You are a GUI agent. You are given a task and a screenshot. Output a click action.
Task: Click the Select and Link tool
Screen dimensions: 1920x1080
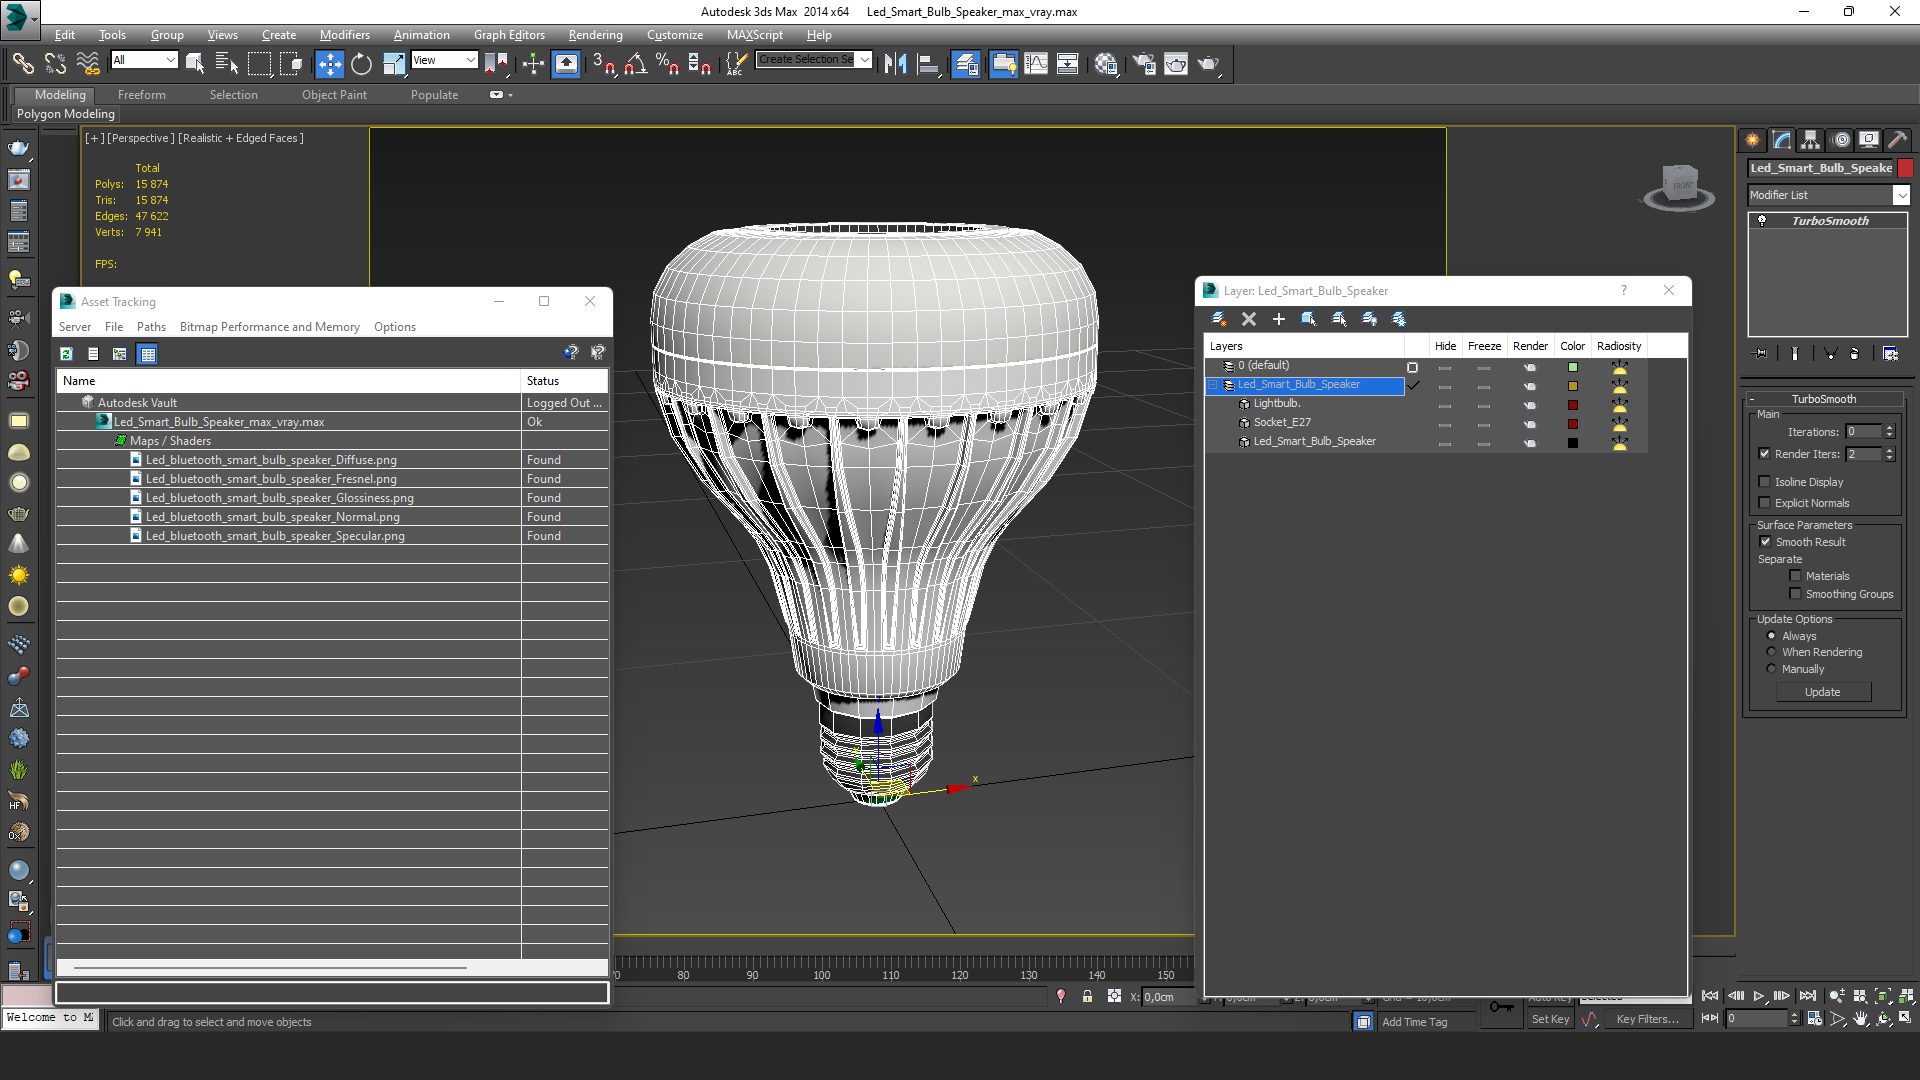[x=22, y=64]
